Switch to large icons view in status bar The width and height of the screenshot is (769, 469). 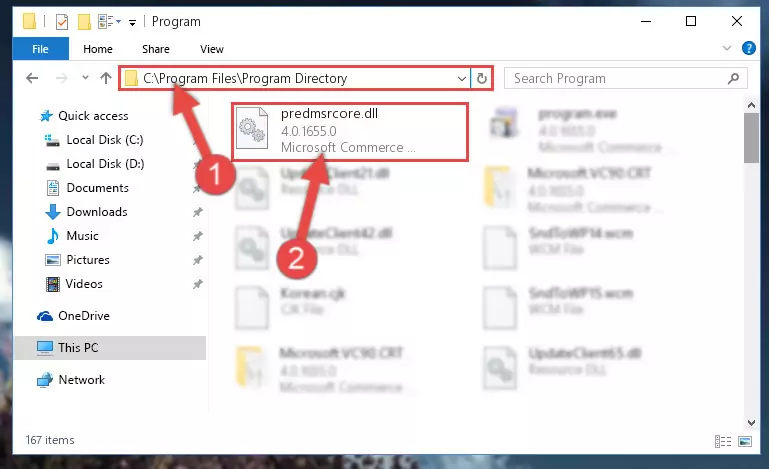745,442
